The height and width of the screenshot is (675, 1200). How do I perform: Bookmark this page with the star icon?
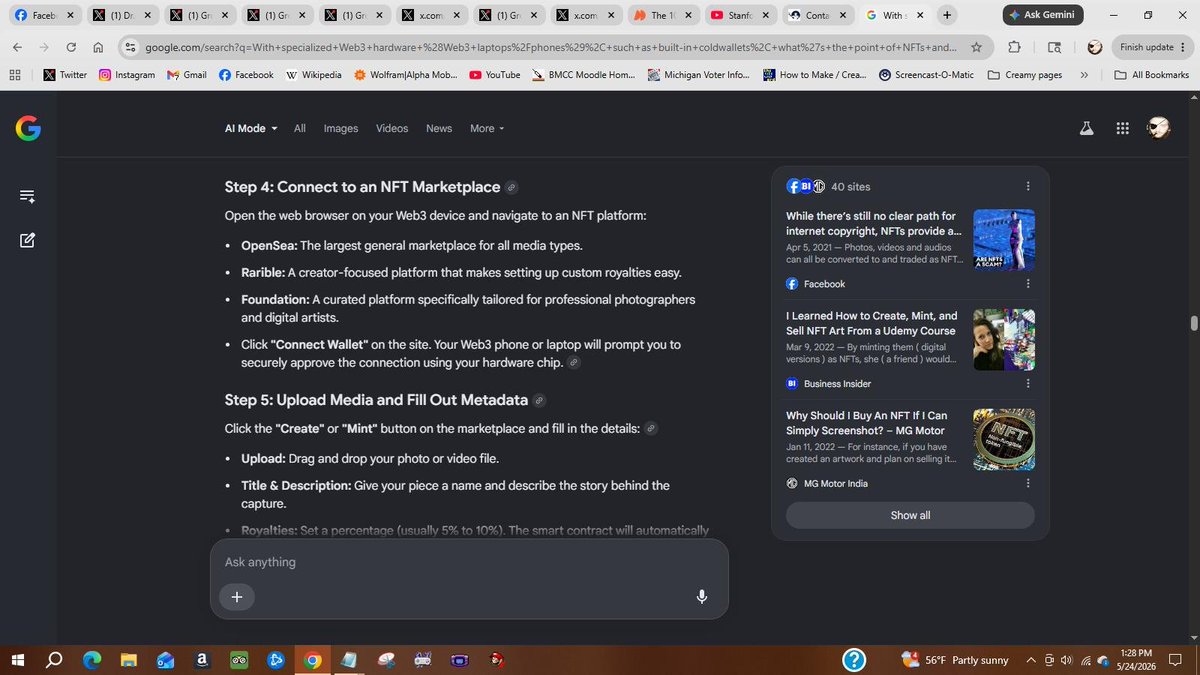(976, 47)
